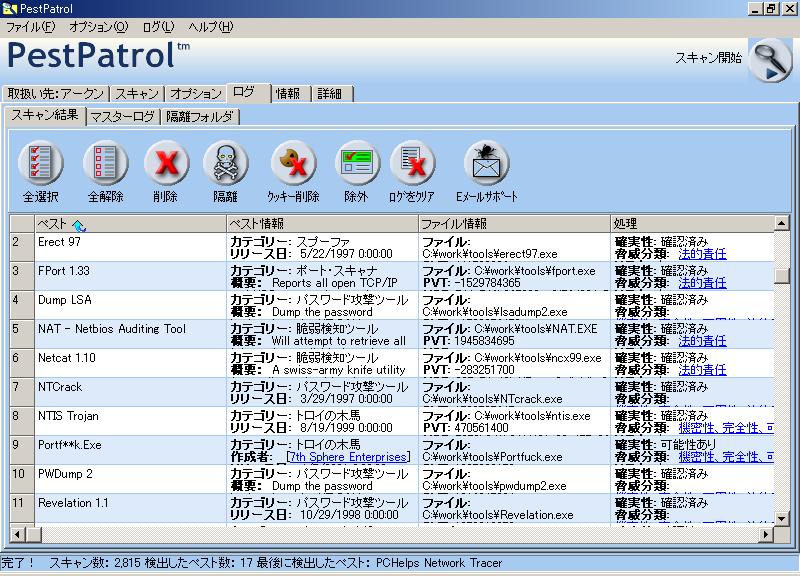Open the 機密性、完全性 link in the NTIS Trojan row
This screenshot has height=576, width=800.
pos(726,428)
